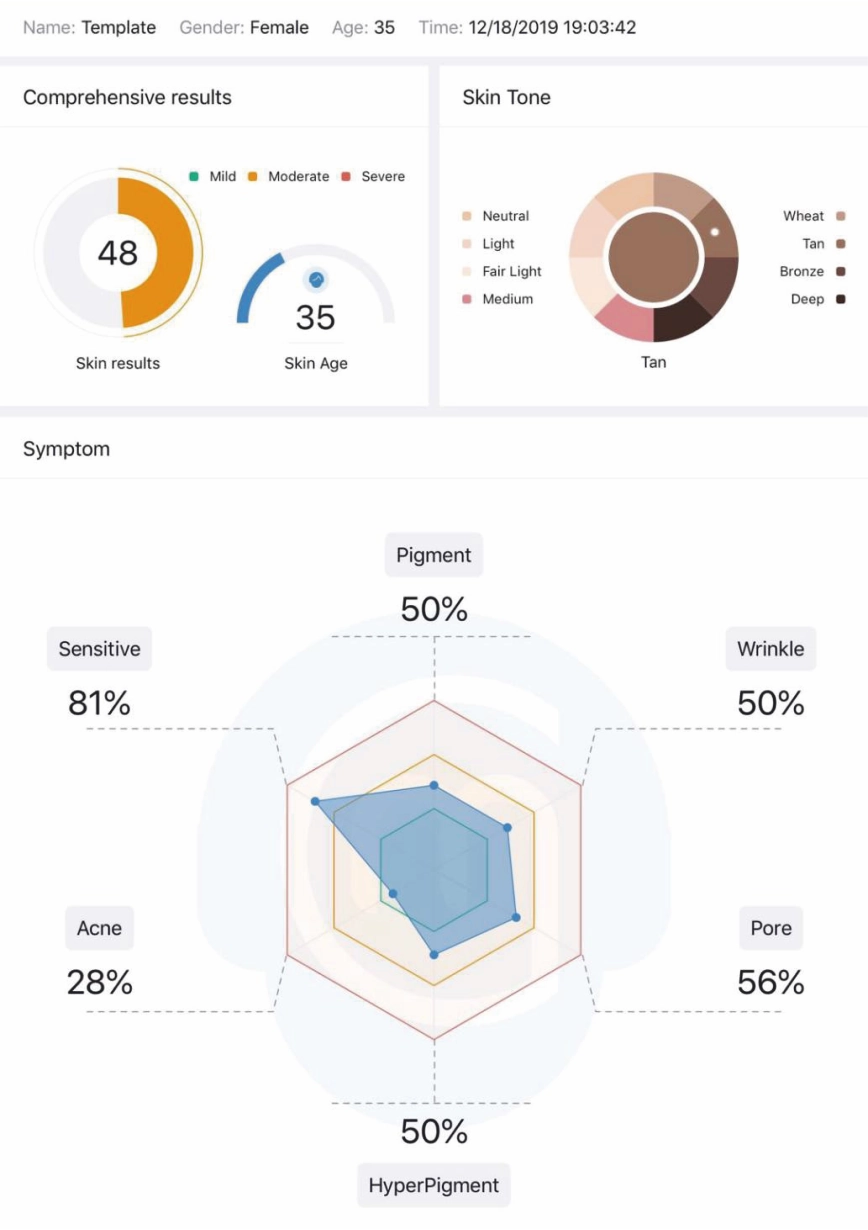The height and width of the screenshot is (1230, 868).
Task: Open the Pore symptom label
Action: pos(771,928)
